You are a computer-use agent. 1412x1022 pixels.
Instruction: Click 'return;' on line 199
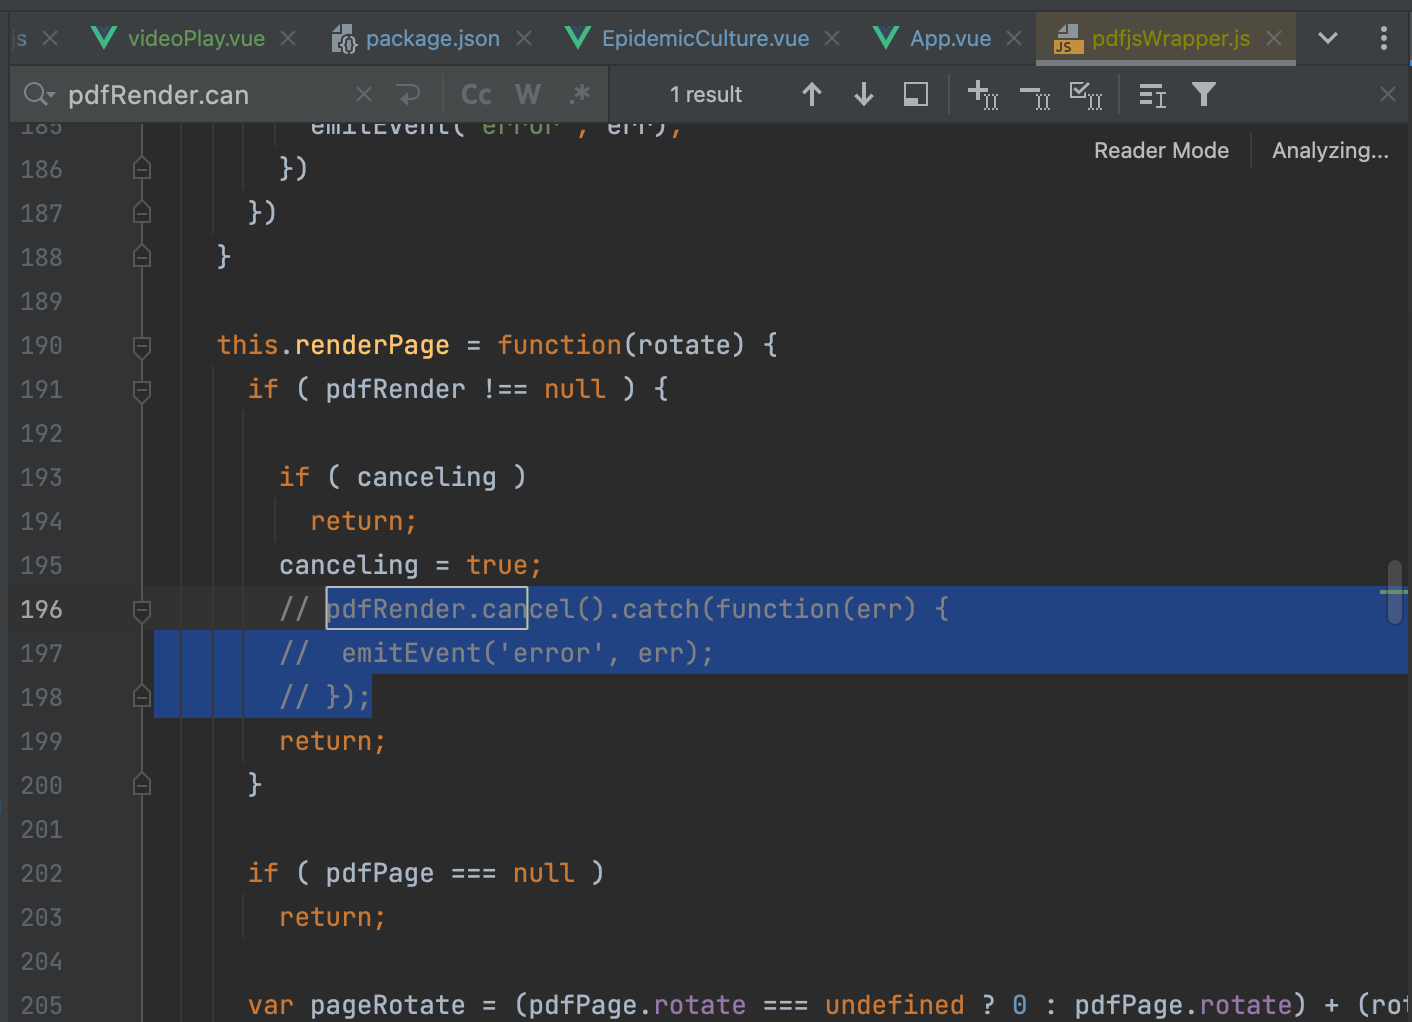[332, 741]
